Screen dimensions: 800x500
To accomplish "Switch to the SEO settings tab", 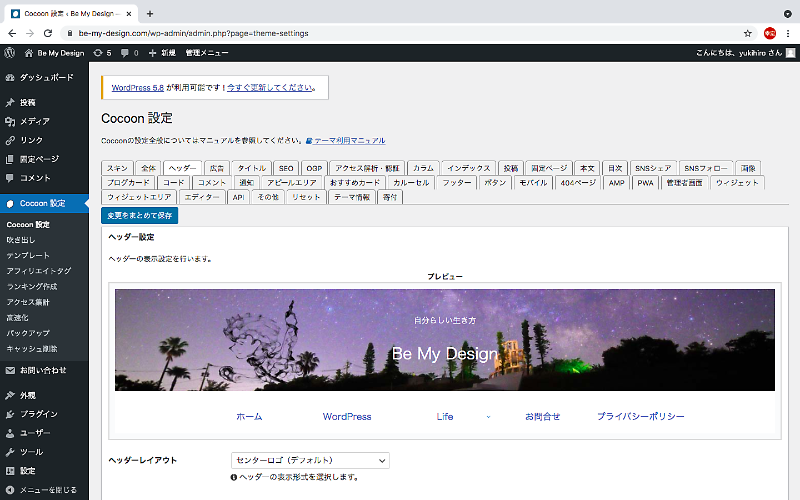I will pos(286,168).
